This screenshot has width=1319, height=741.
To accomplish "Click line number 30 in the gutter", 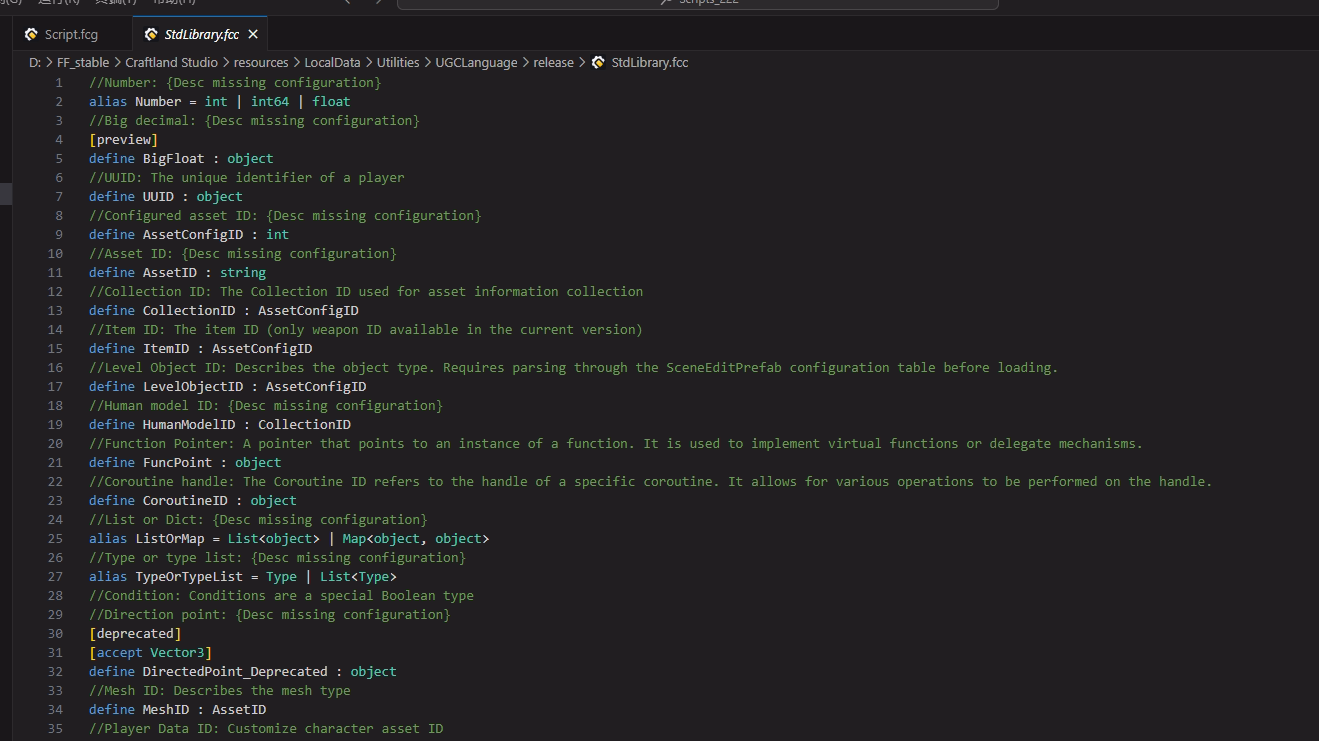I will [55, 633].
